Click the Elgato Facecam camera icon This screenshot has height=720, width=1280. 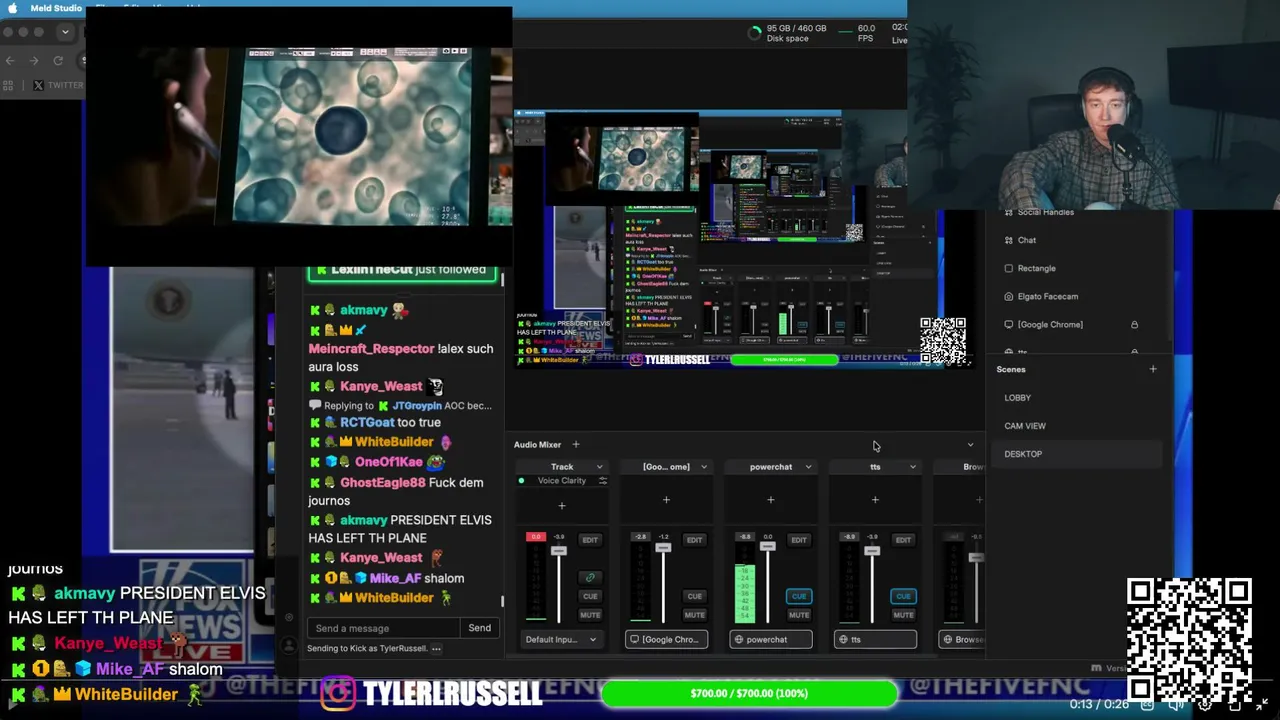[1008, 296]
